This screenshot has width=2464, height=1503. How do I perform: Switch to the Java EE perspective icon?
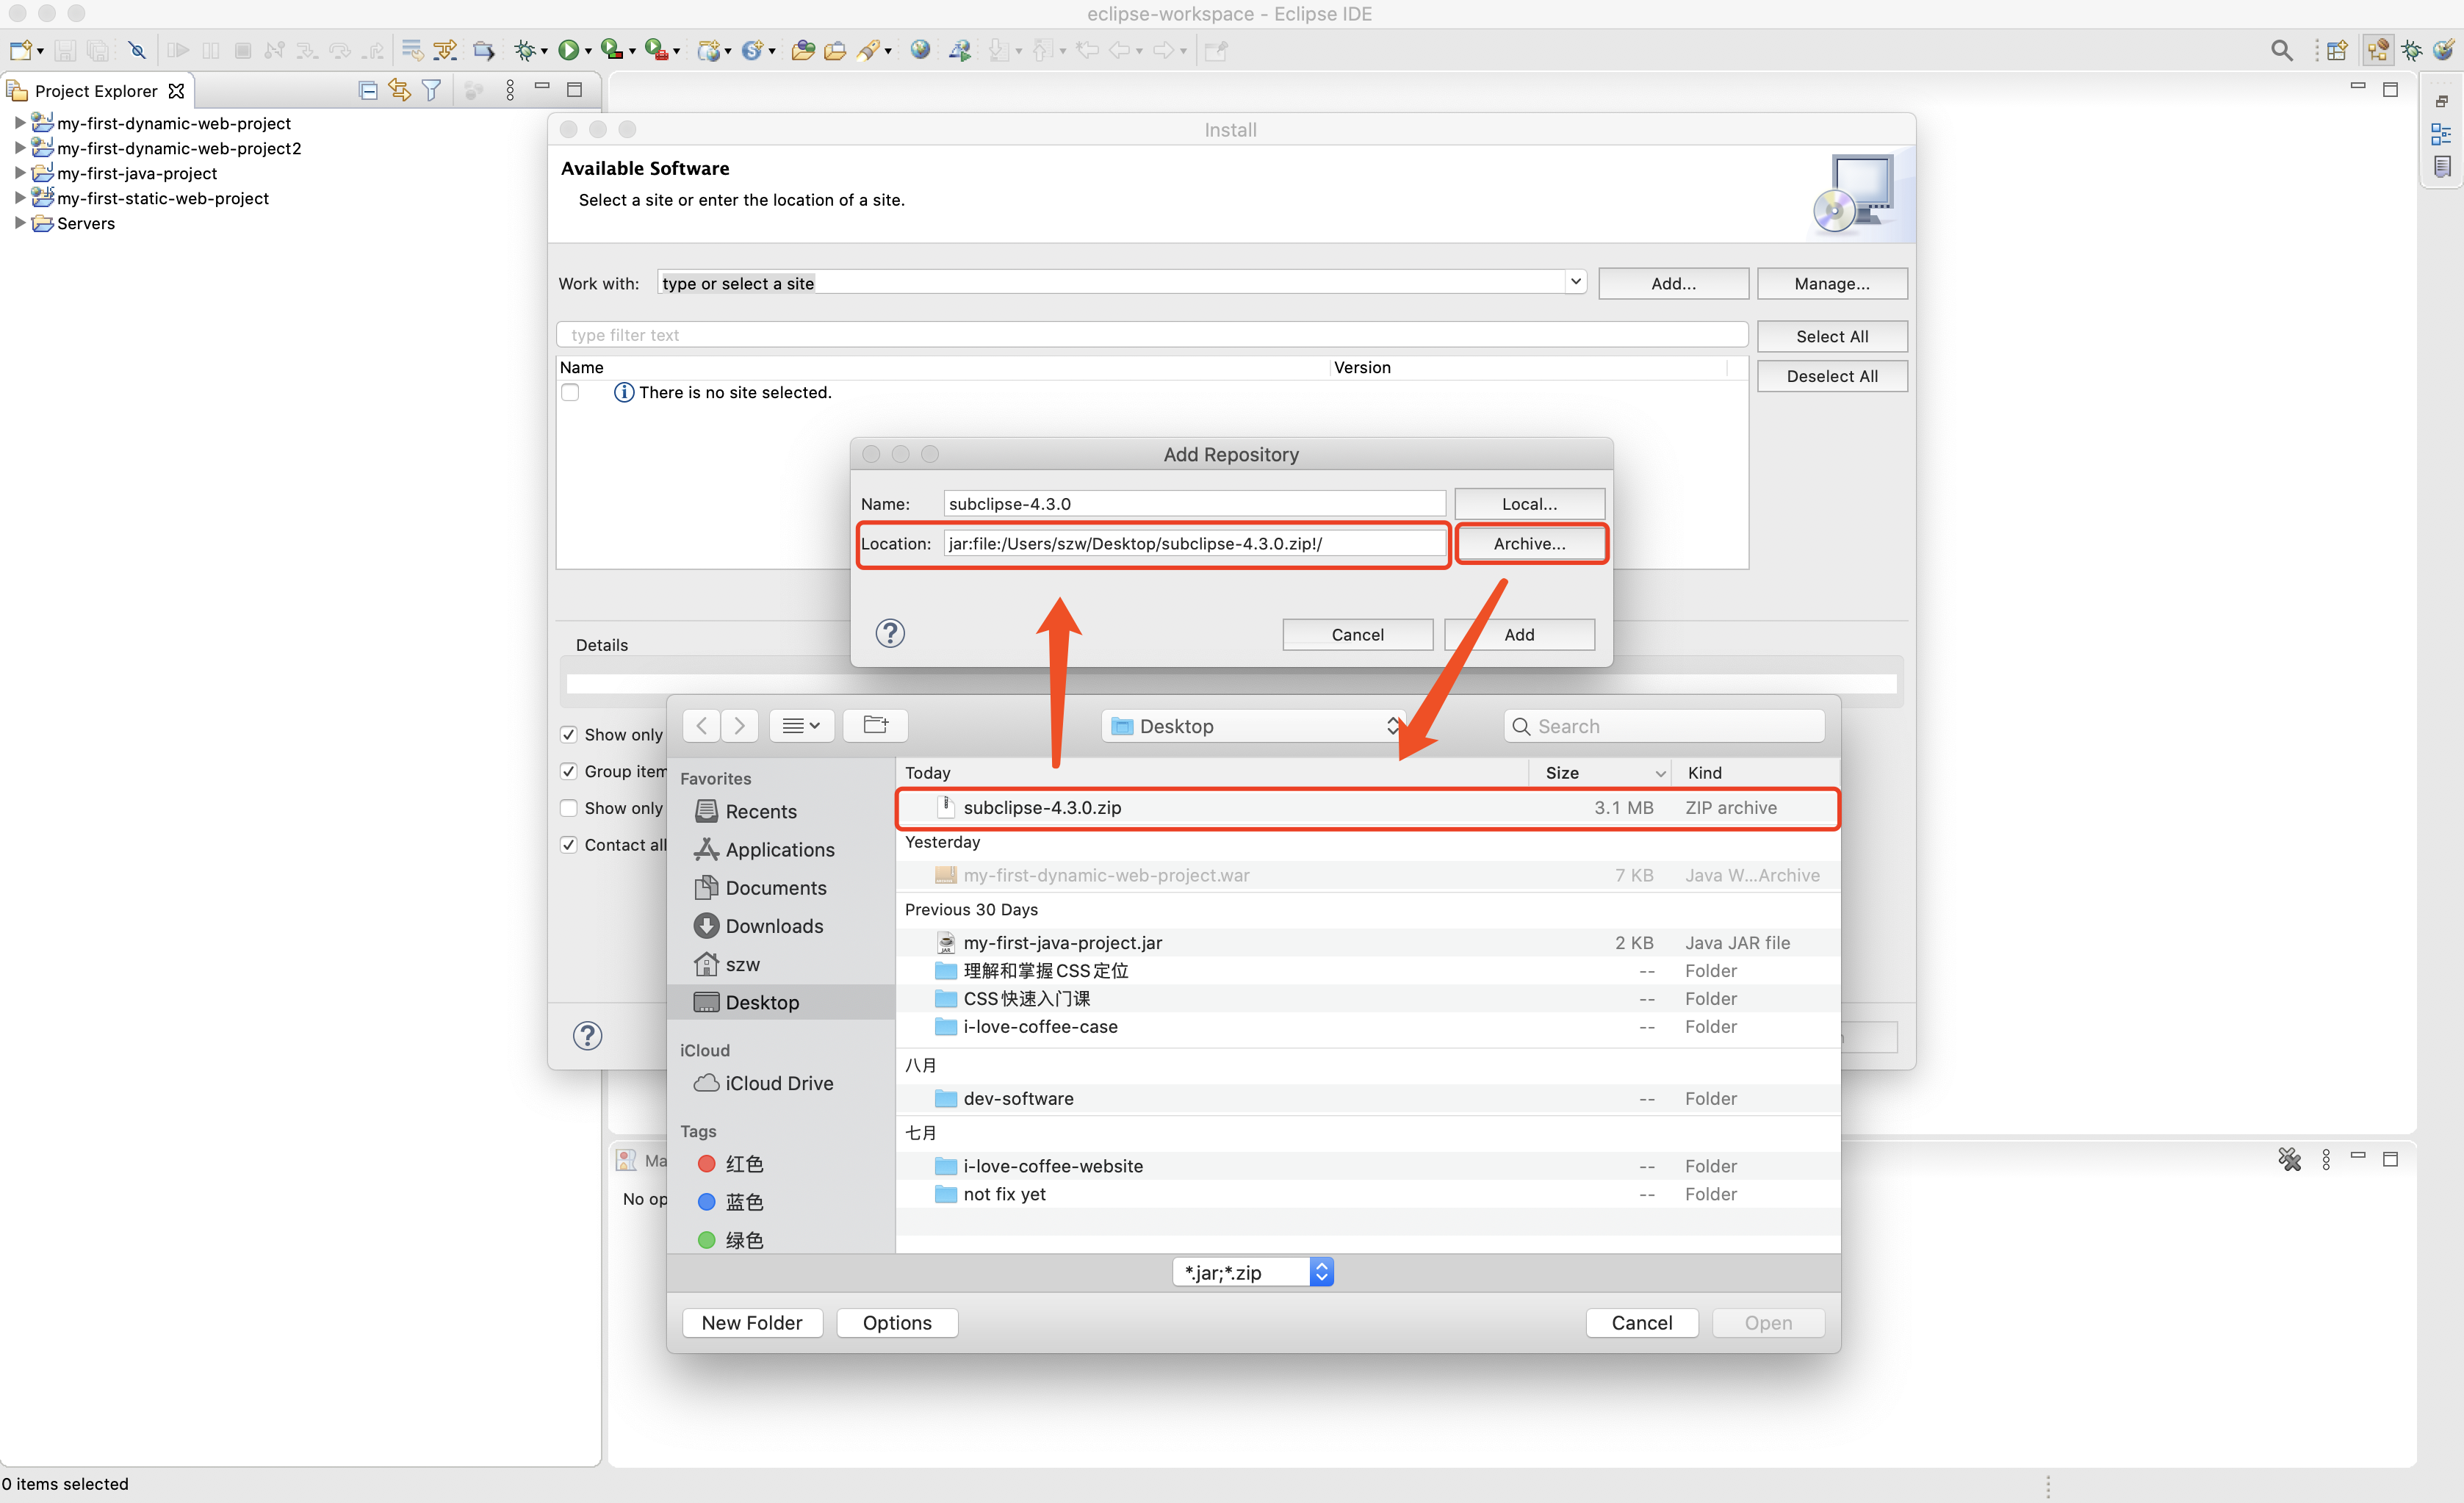[x=2378, y=50]
